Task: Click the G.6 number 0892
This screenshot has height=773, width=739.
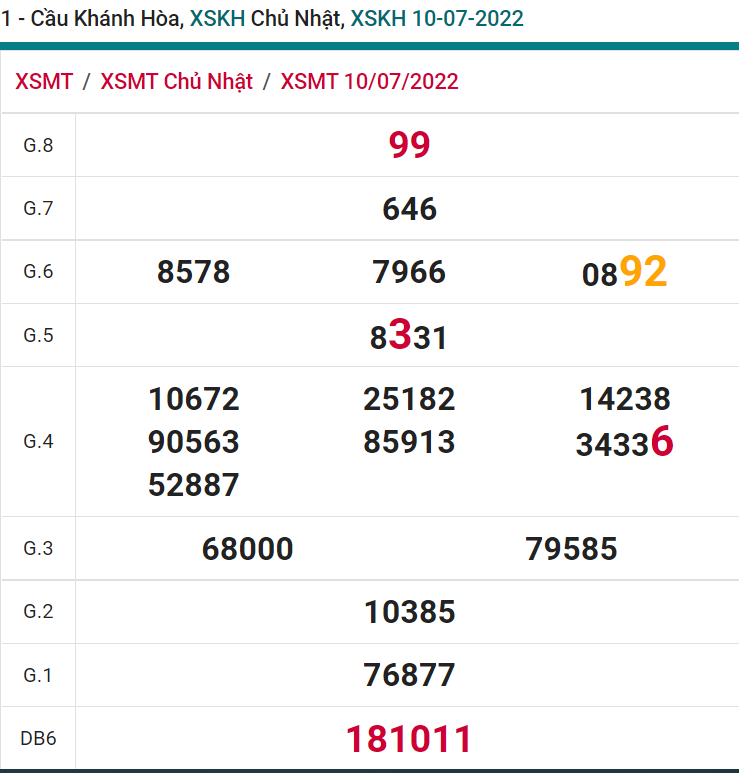Action: (624, 272)
